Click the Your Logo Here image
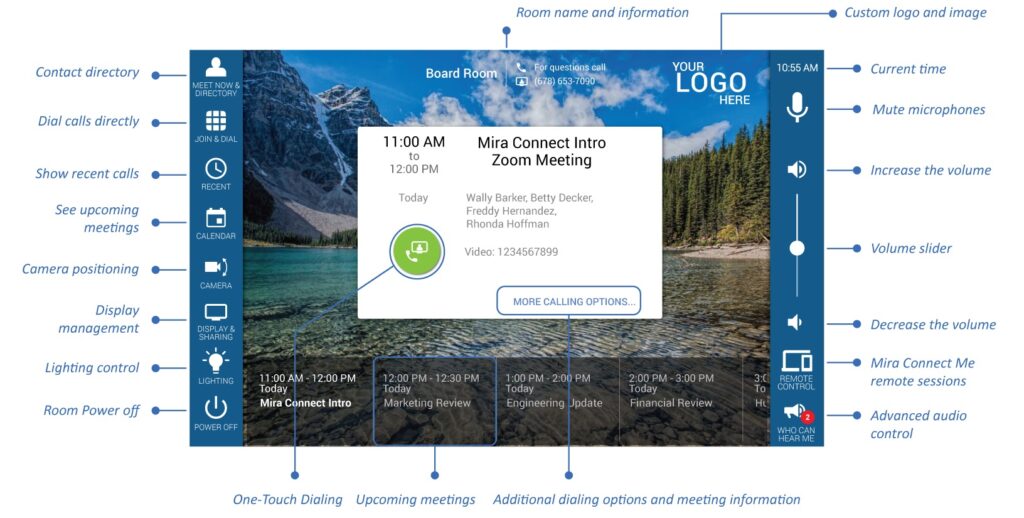This screenshot has height=518, width=1024. click(x=711, y=83)
